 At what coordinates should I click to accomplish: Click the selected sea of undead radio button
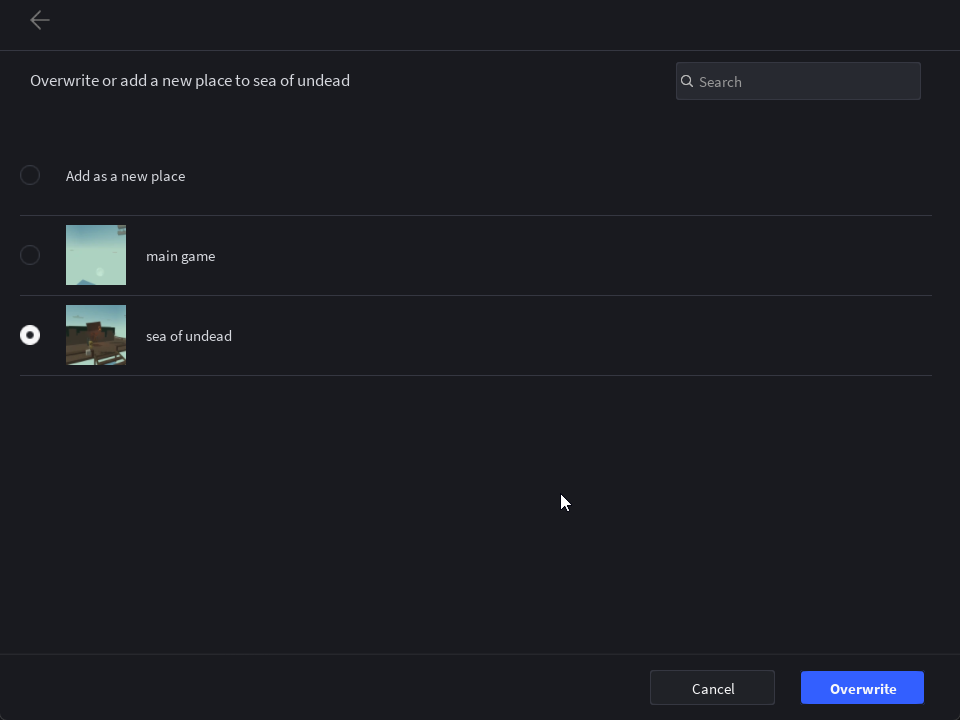click(30, 335)
